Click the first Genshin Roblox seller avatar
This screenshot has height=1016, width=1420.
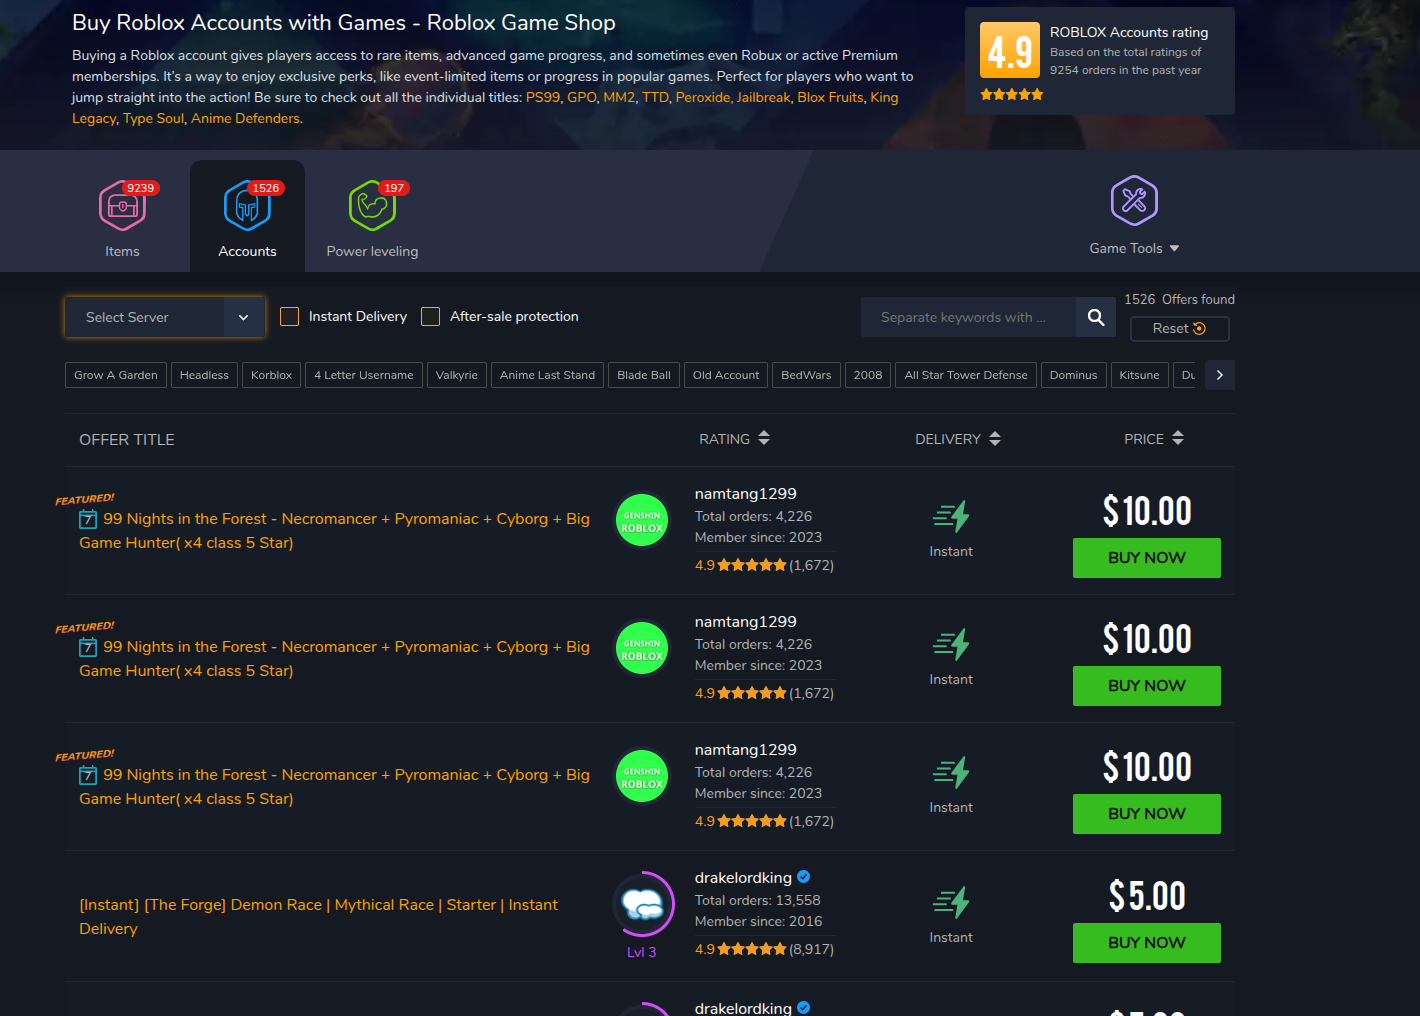point(642,521)
